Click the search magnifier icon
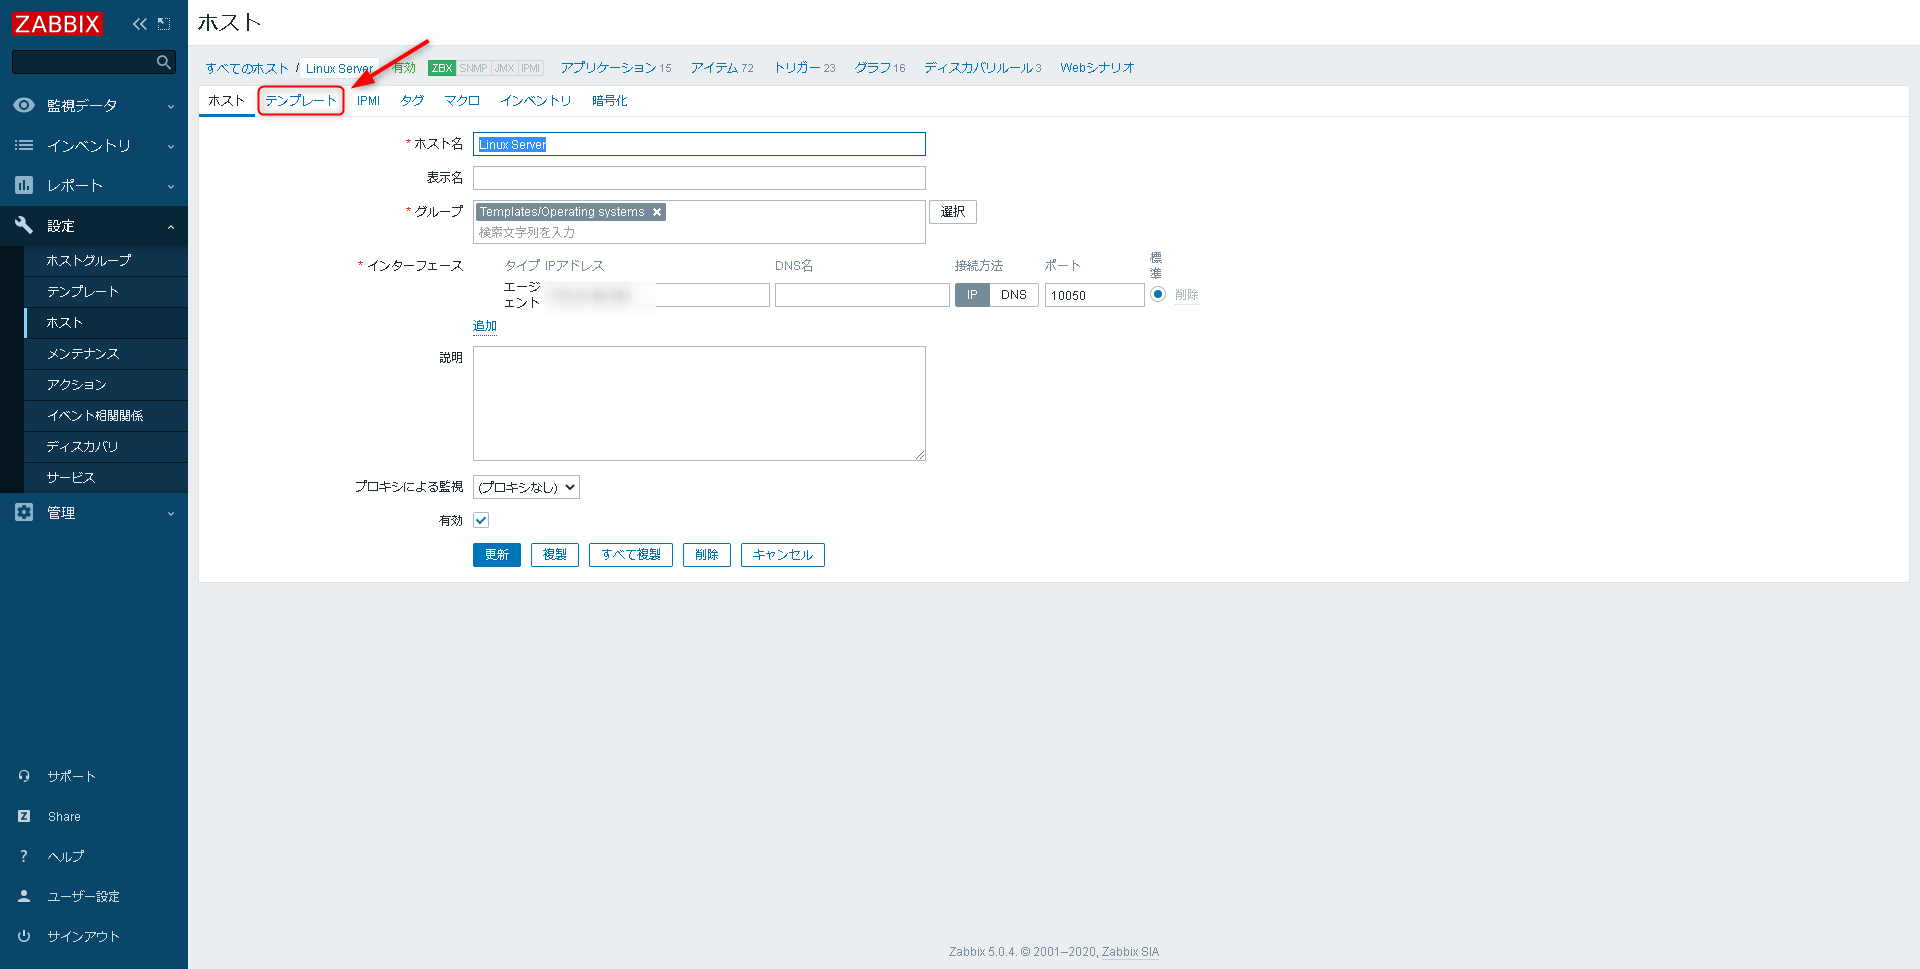Image resolution: width=1920 pixels, height=969 pixels. click(x=164, y=62)
